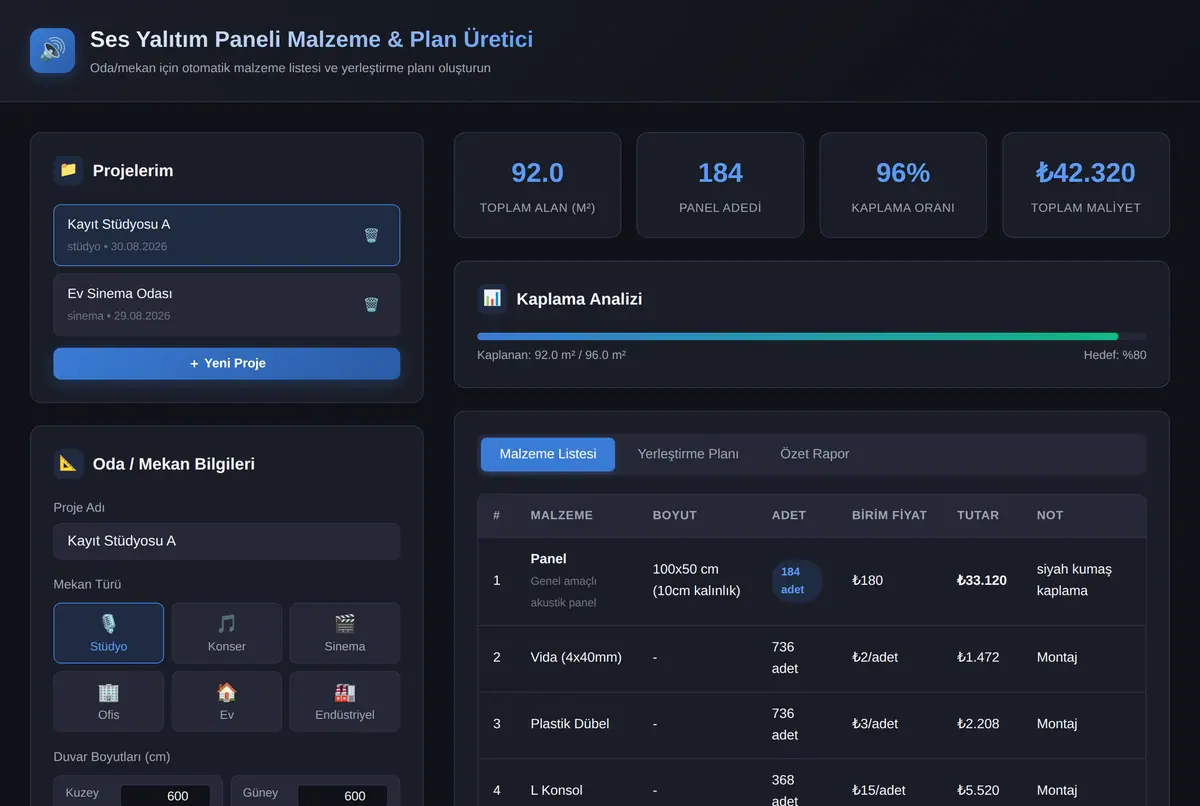Select Sinema as the venue type
The height and width of the screenshot is (806, 1200).
click(345, 633)
